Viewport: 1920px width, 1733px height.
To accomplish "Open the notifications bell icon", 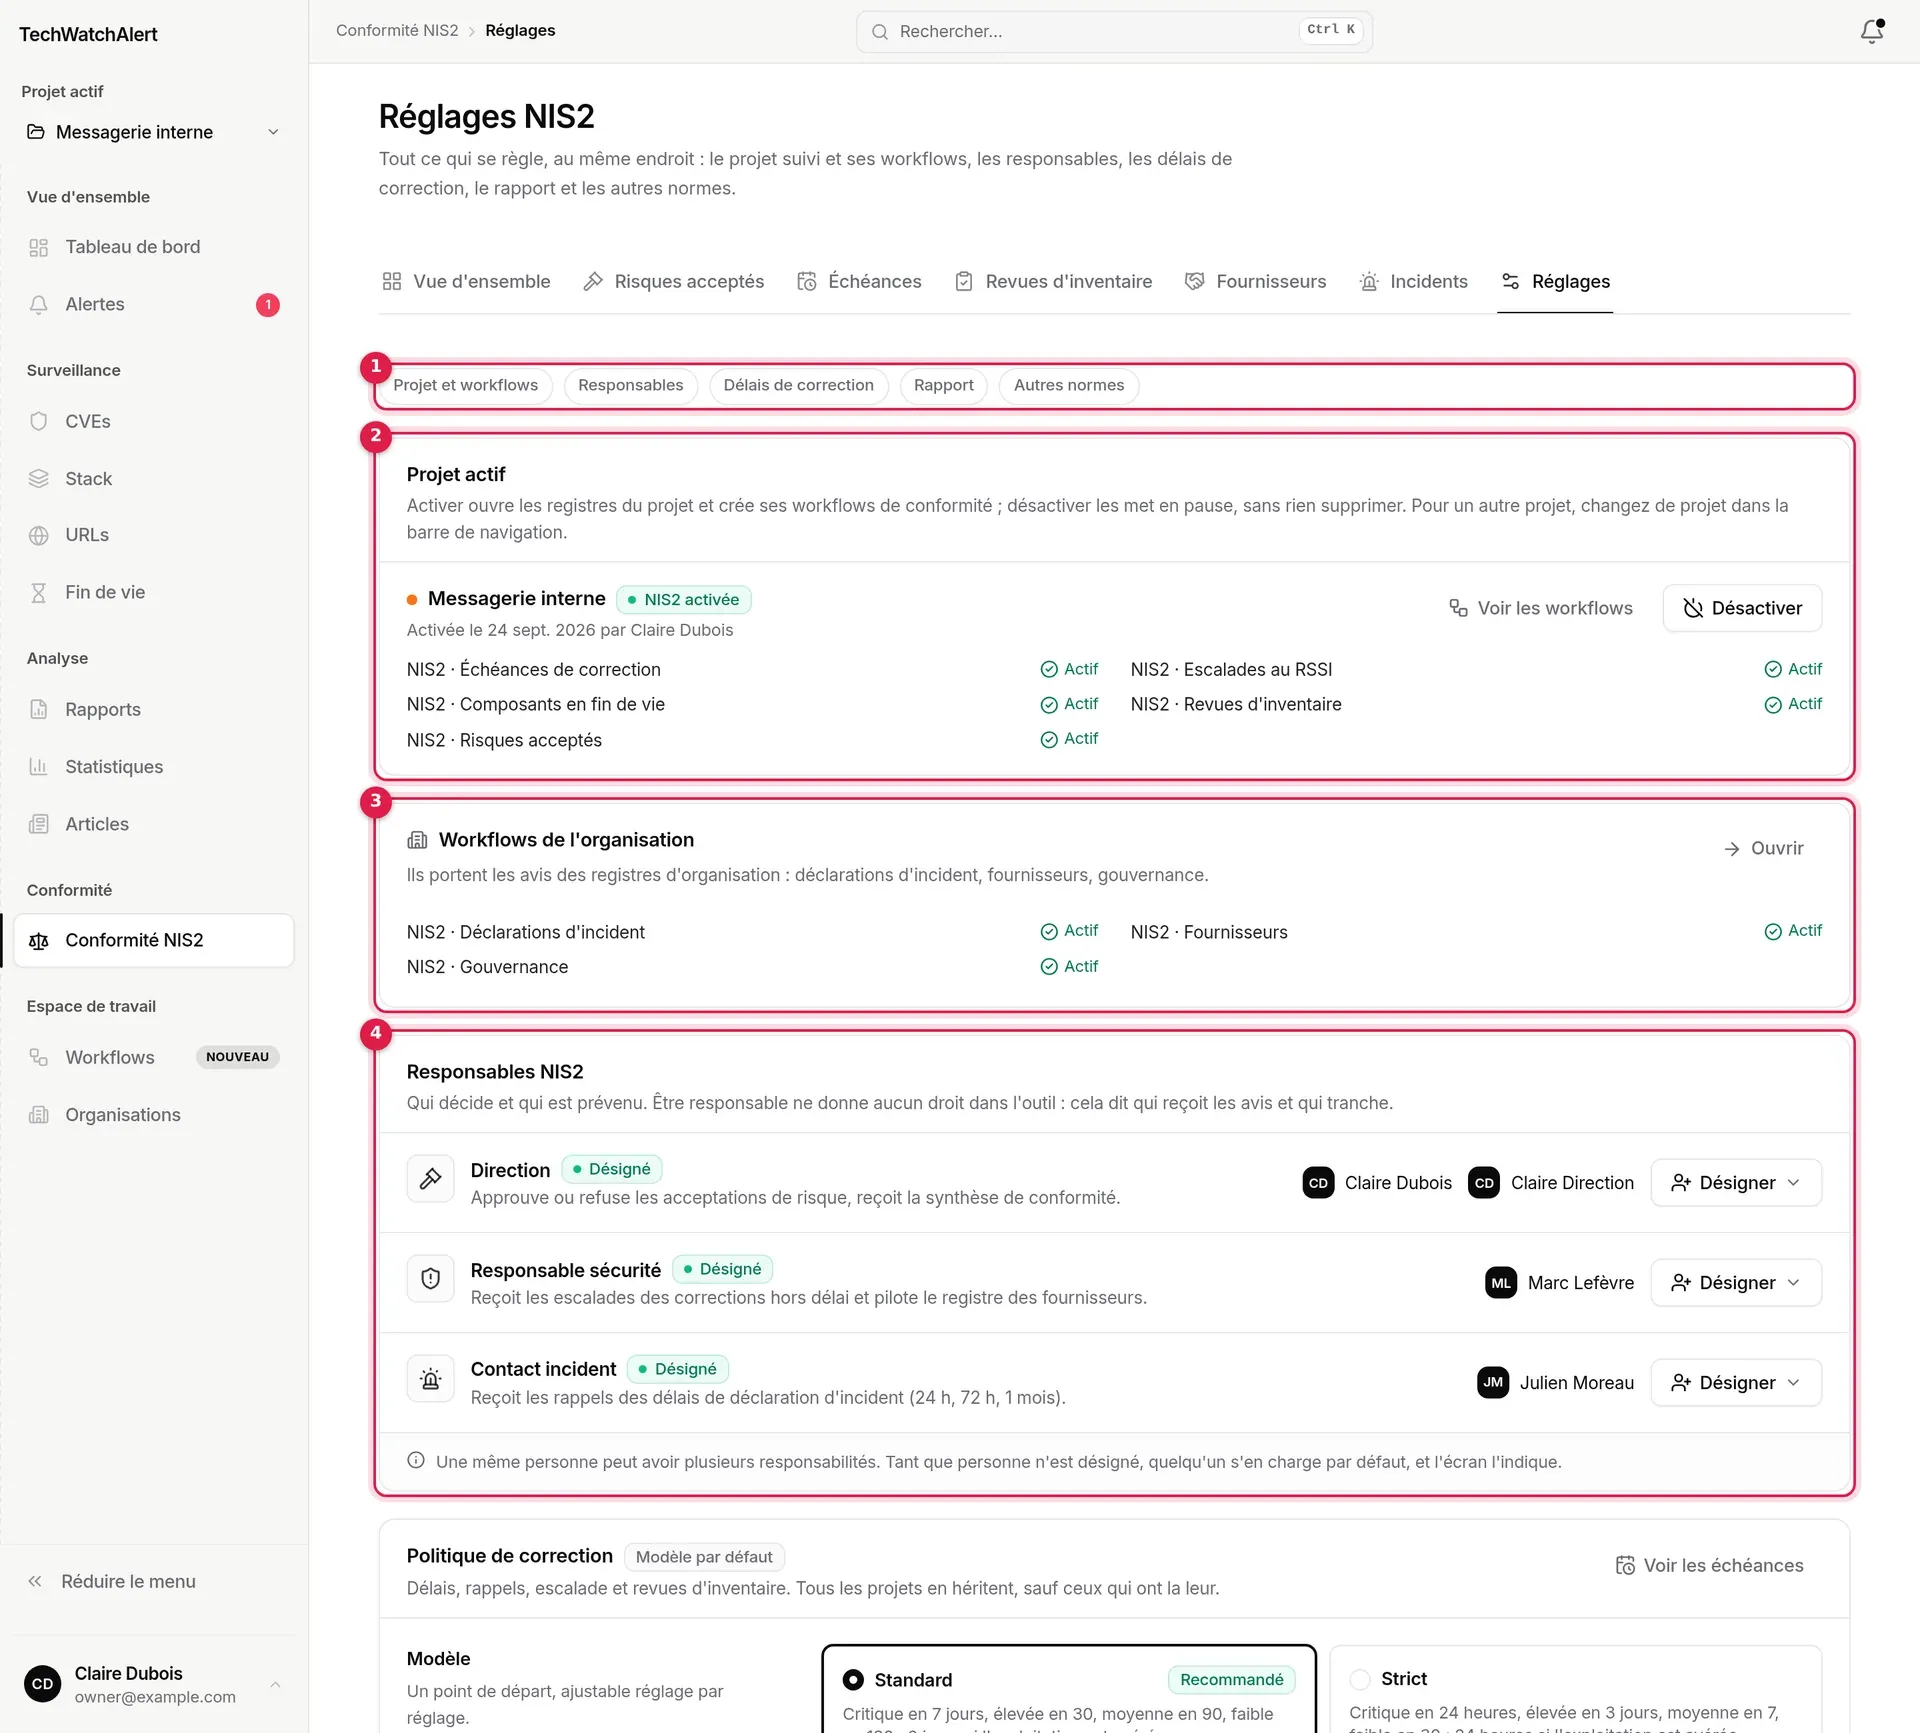I will pos(1871,32).
